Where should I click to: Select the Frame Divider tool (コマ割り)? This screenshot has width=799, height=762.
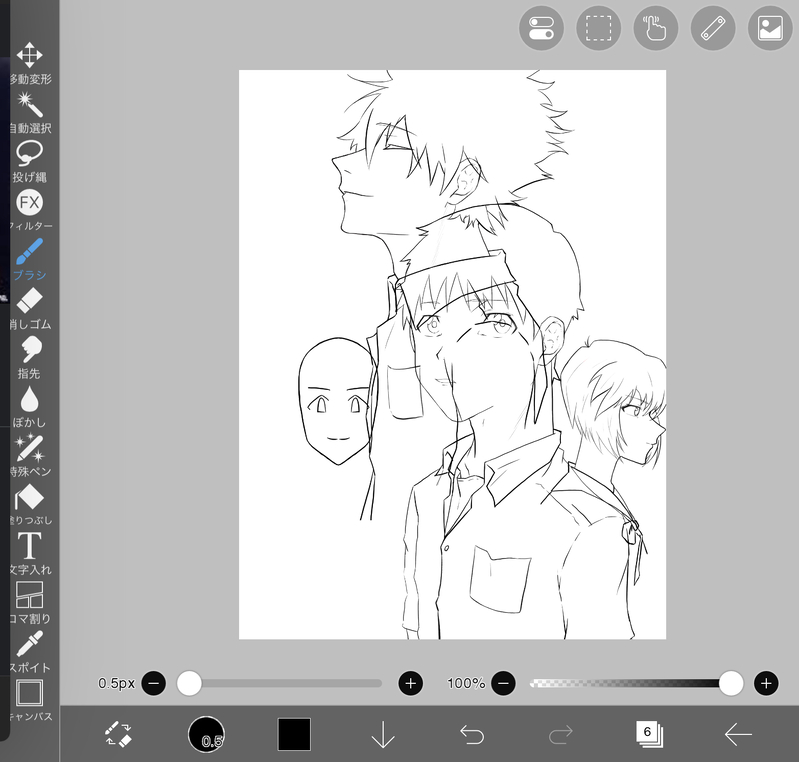[30, 602]
